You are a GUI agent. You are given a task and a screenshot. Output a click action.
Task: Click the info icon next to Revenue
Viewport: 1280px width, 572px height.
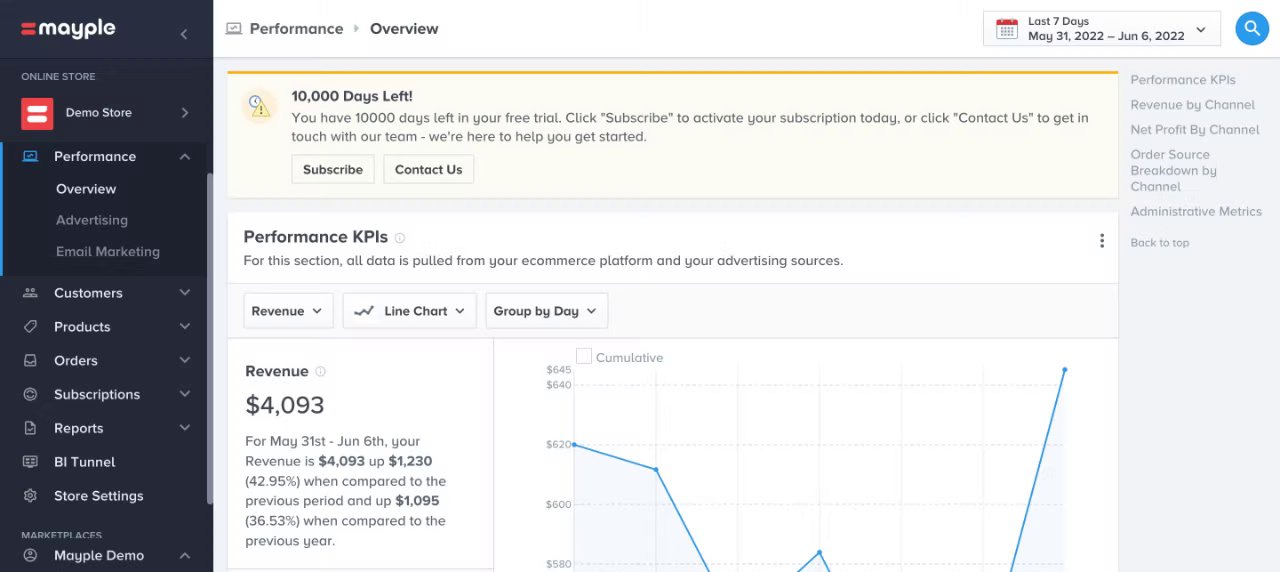pyautogui.click(x=320, y=372)
